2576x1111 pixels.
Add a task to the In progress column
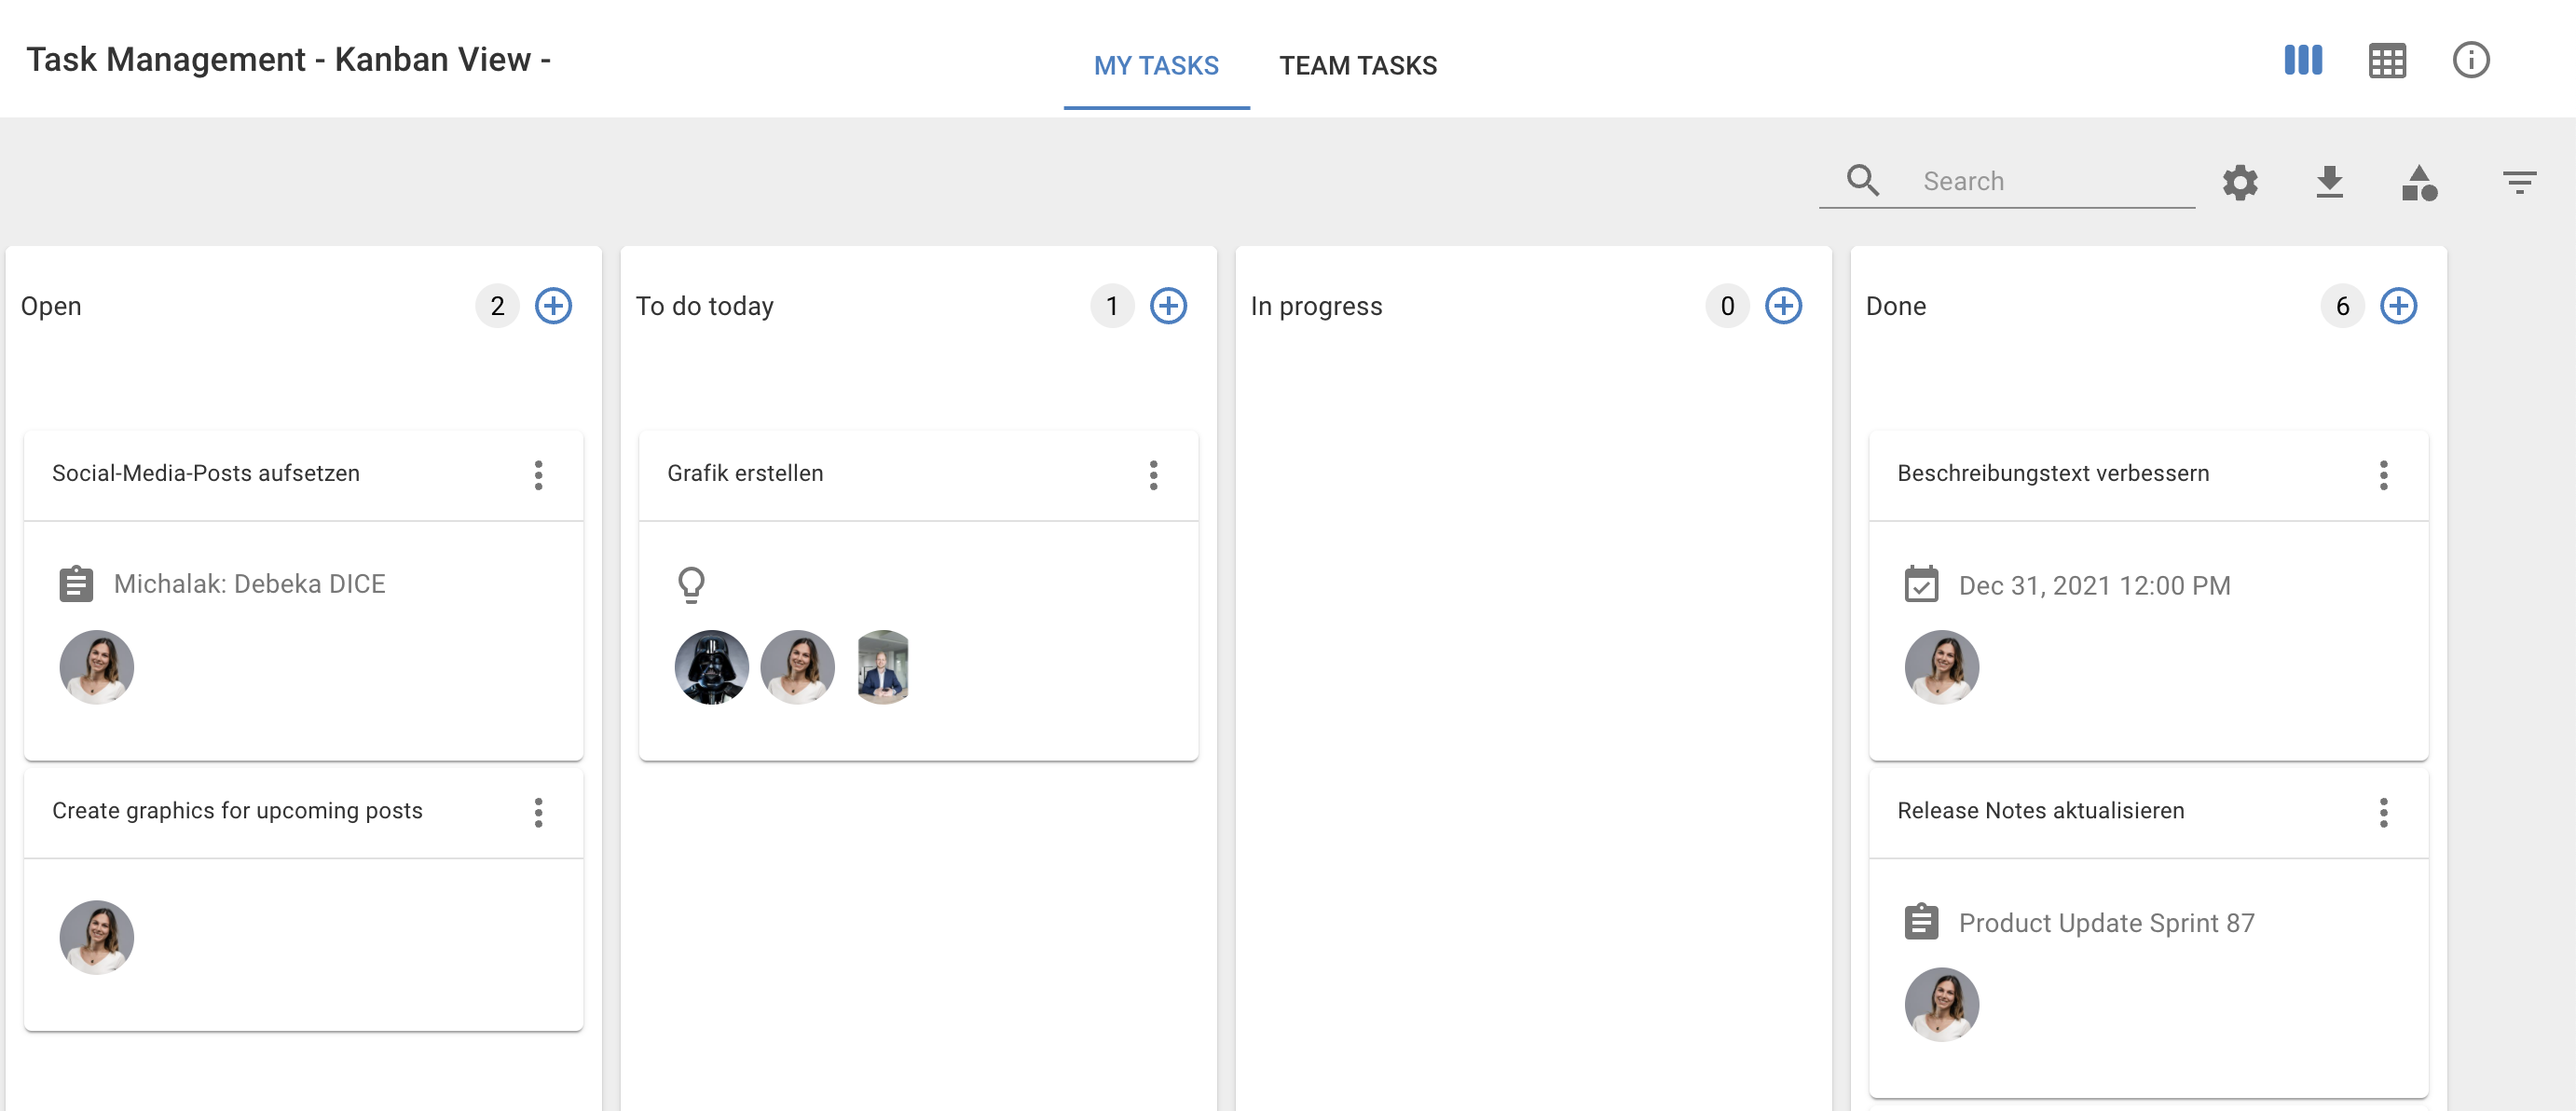click(x=1783, y=306)
